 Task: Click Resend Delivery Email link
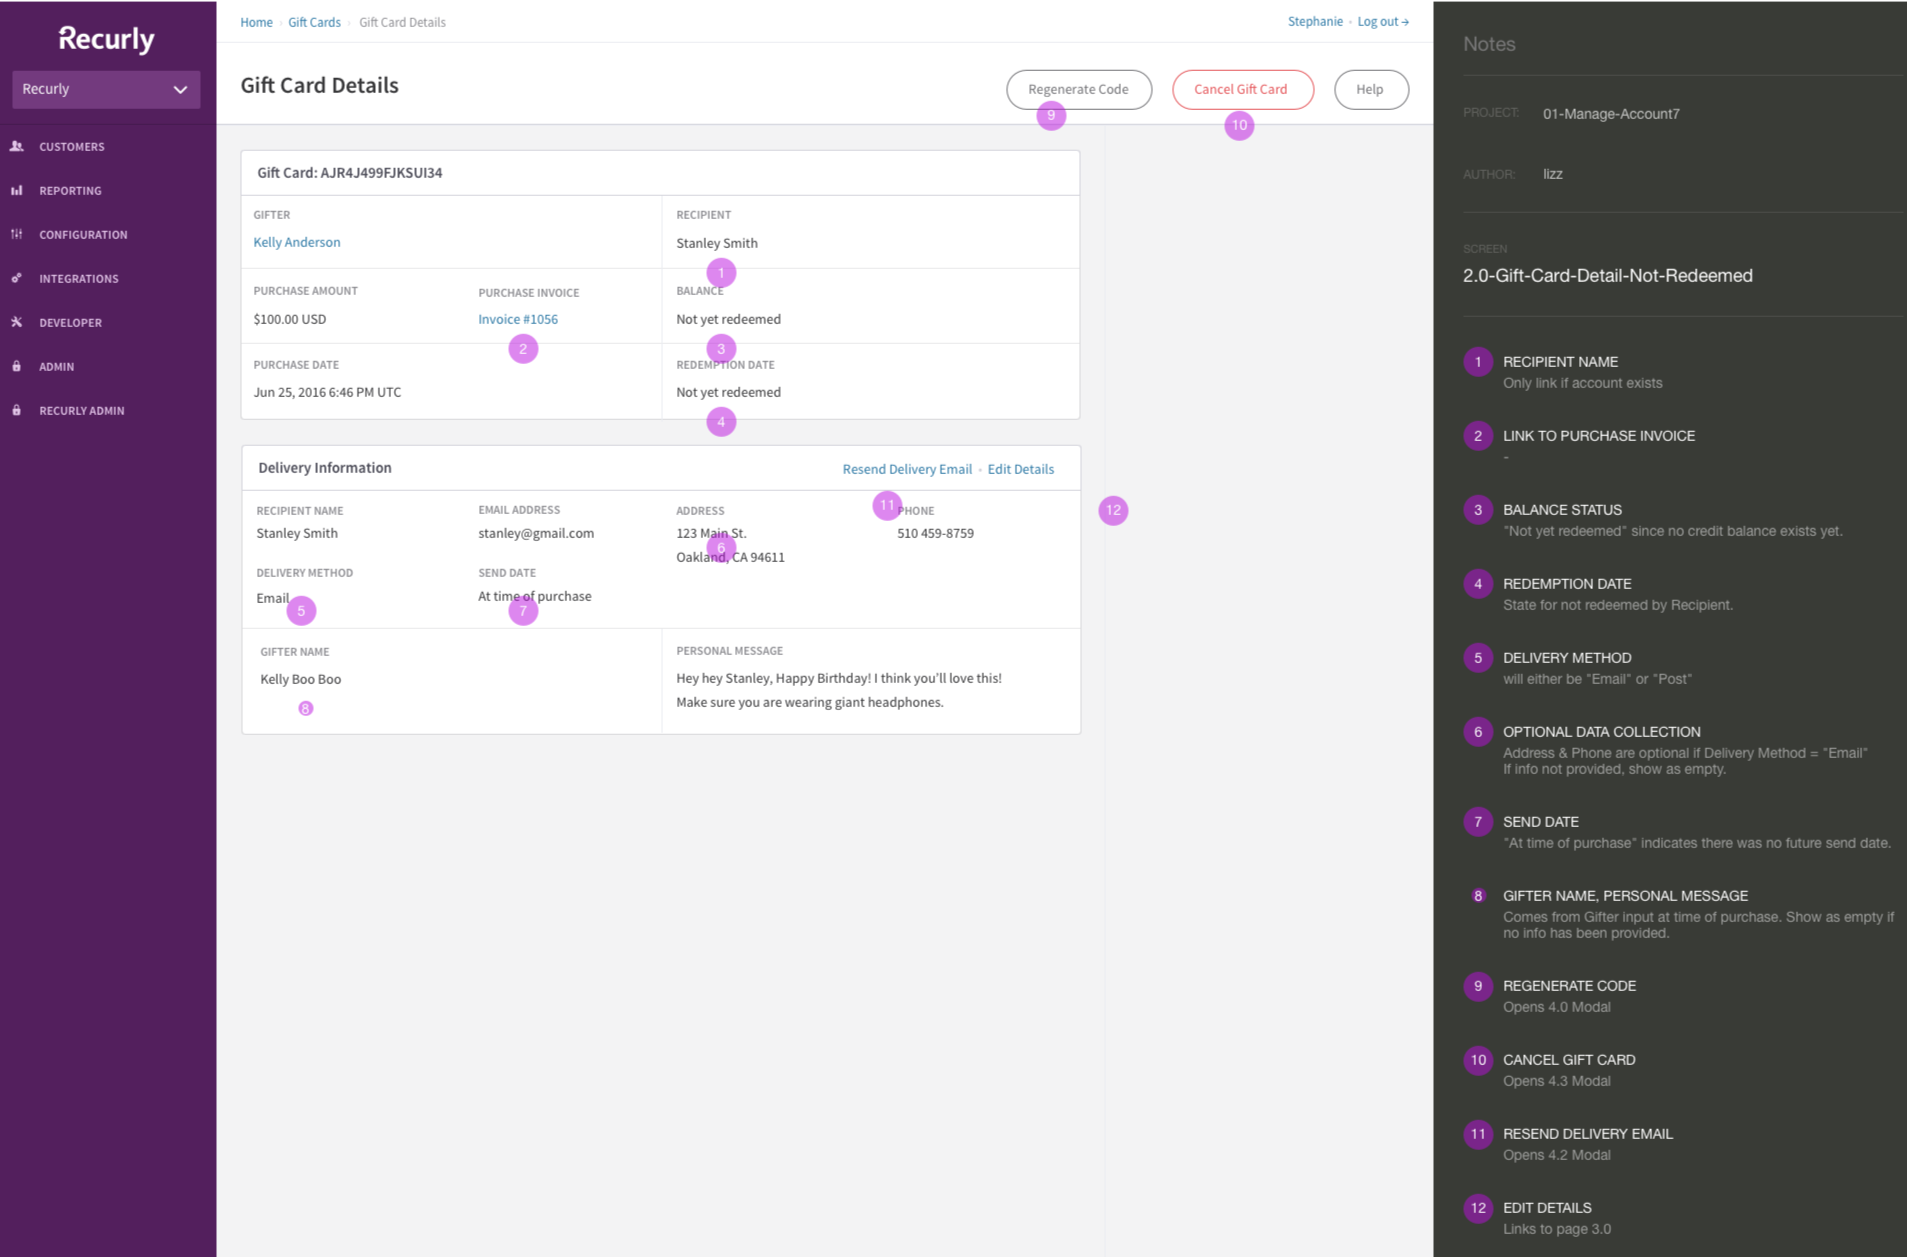[x=907, y=469]
